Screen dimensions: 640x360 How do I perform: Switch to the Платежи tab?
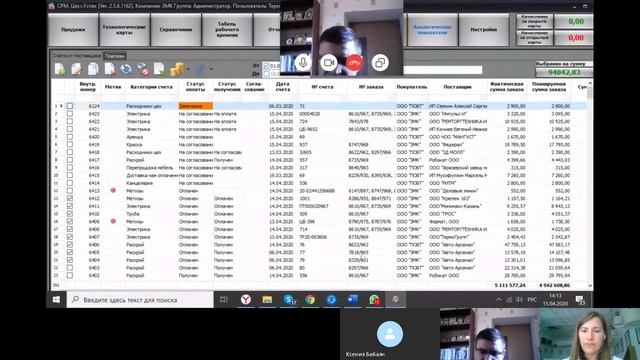pos(114,56)
